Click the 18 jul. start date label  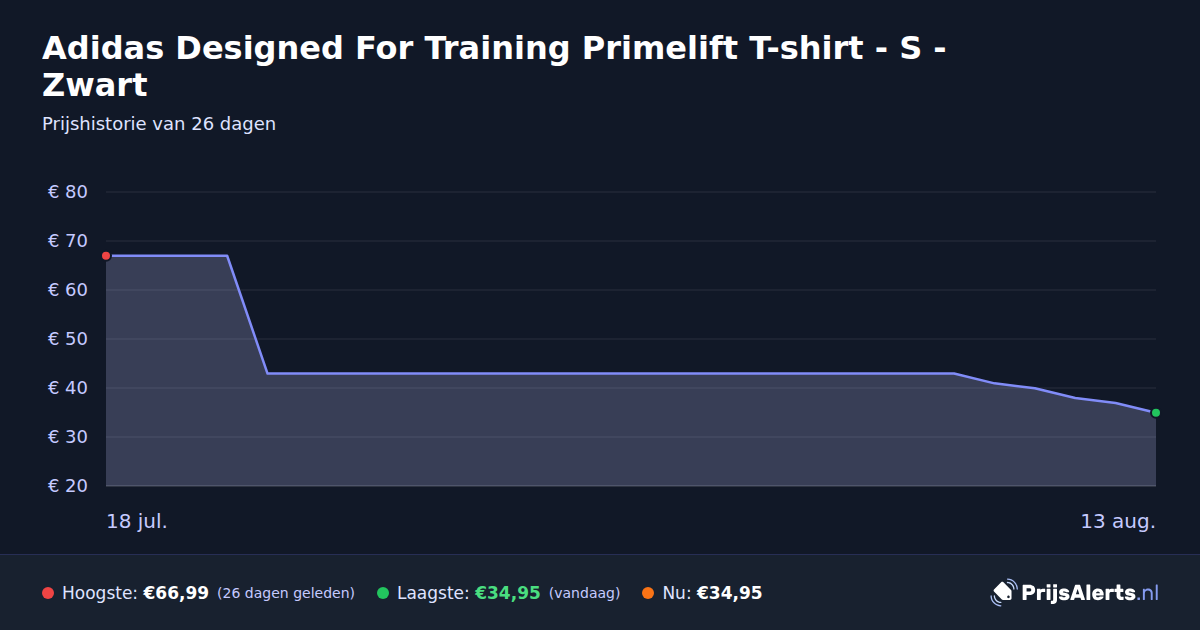tap(137, 521)
